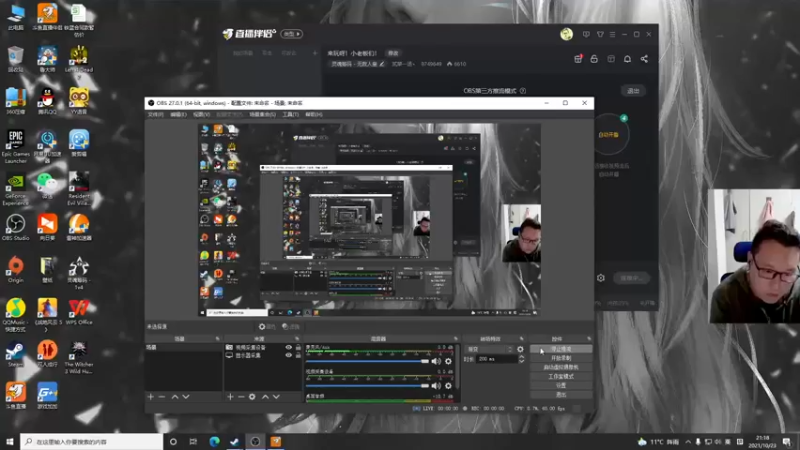Viewport: 800px width, 450px height.
Task: Remove scene with the minus icon
Action: (162, 396)
